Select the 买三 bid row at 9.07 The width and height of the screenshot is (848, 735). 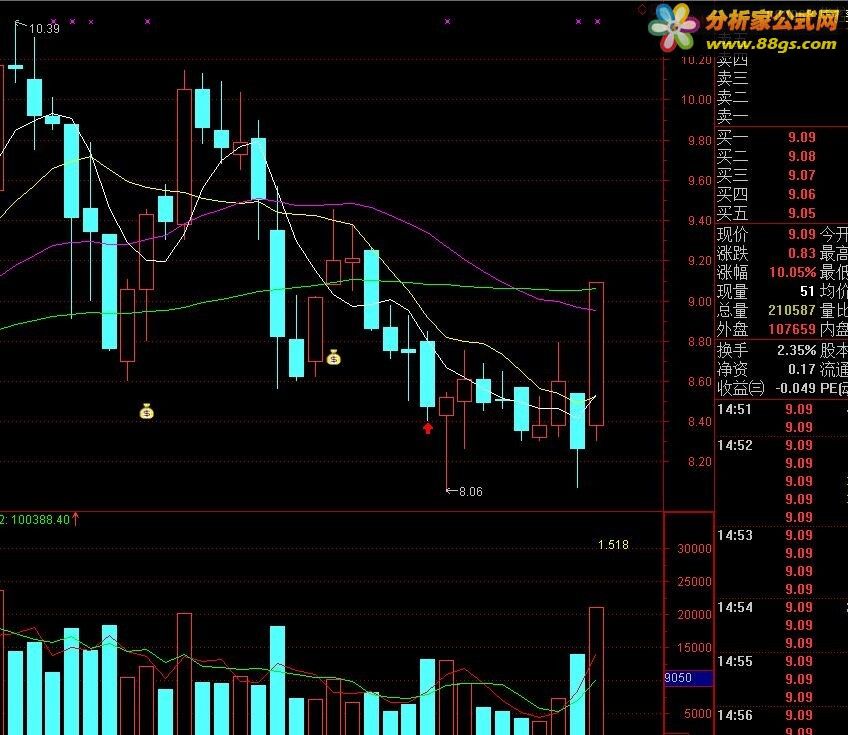tap(781, 175)
